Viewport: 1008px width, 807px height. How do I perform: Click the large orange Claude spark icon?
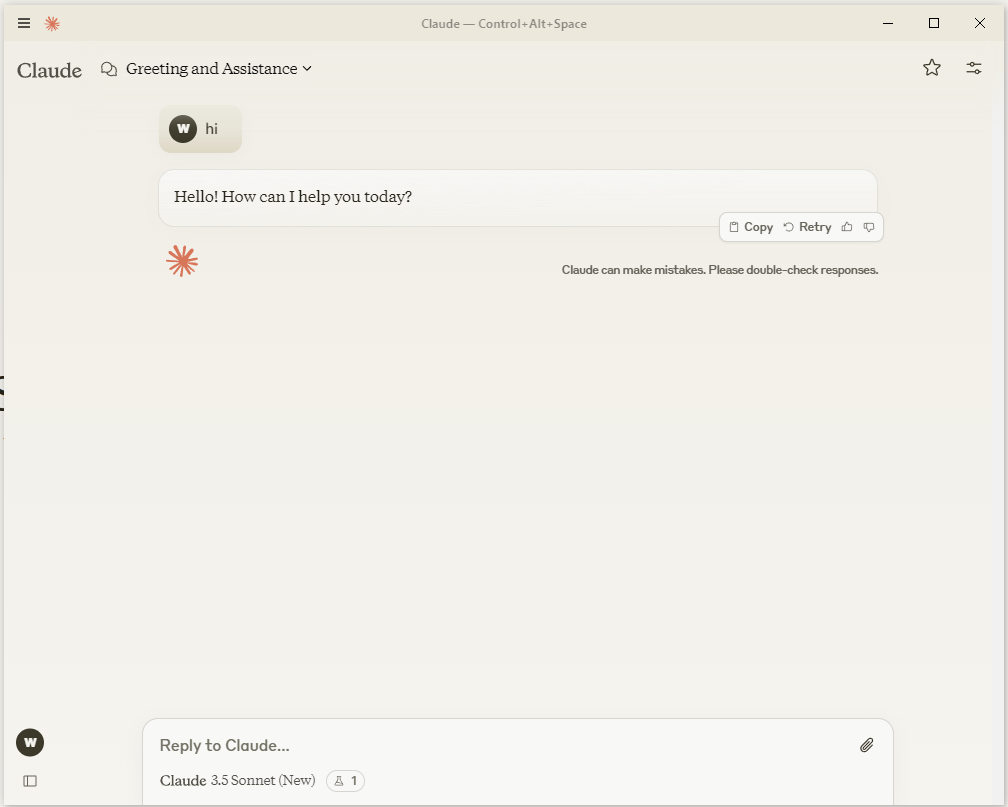pos(182,261)
